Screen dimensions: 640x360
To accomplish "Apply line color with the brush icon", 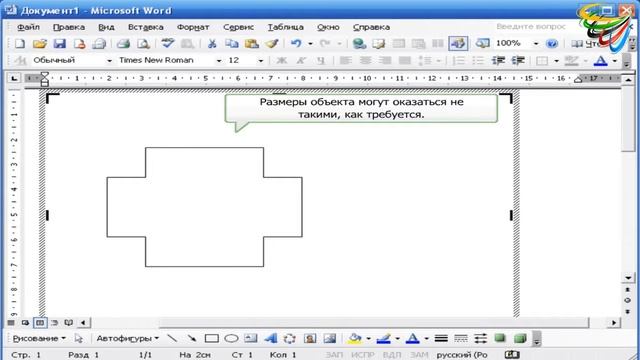I will click(x=384, y=338).
